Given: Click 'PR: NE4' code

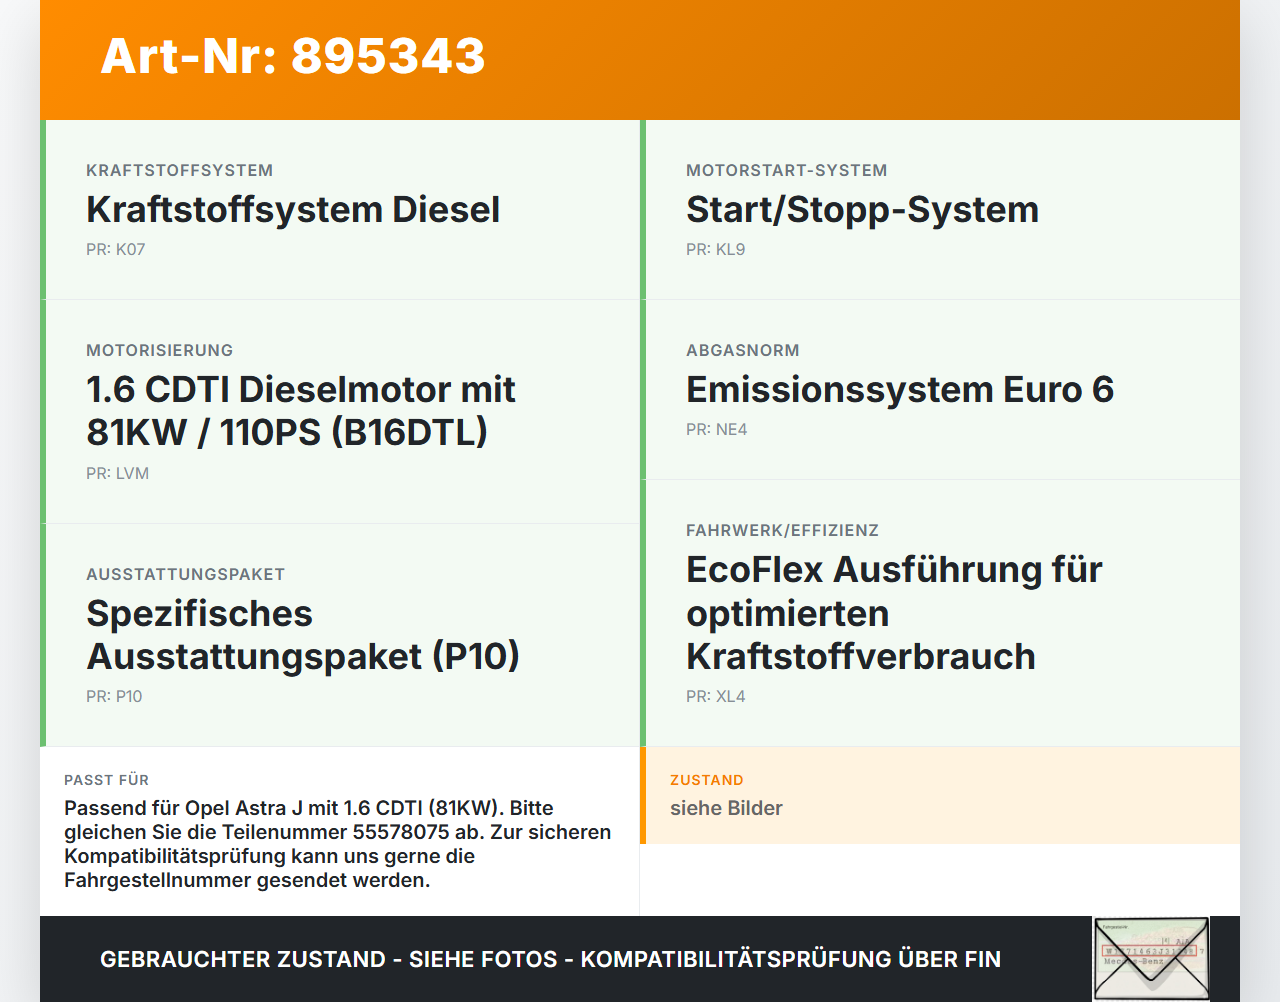Looking at the screenshot, I should pyautogui.click(x=717, y=430).
